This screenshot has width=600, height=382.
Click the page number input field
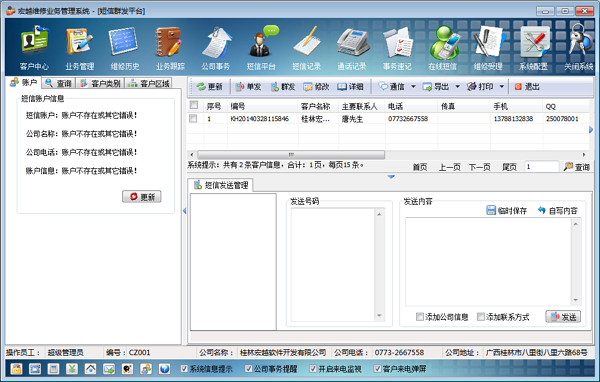point(541,167)
